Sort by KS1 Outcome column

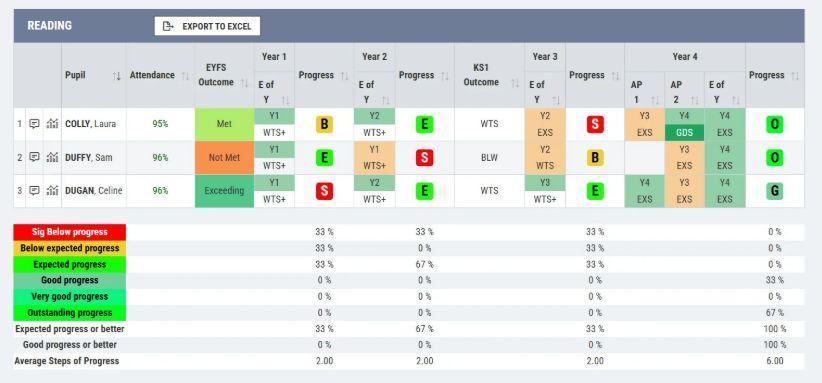(x=515, y=83)
